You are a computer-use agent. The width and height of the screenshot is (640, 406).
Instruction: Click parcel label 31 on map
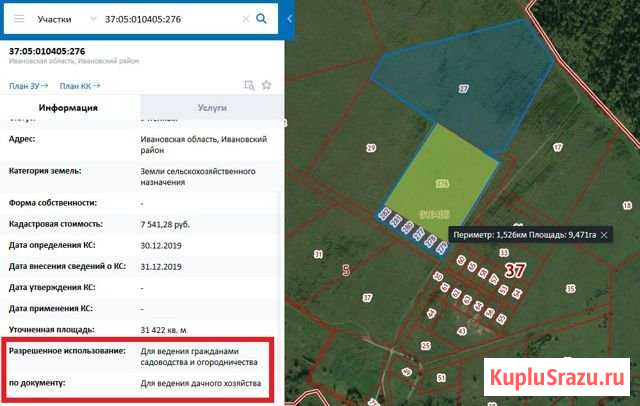click(318, 255)
